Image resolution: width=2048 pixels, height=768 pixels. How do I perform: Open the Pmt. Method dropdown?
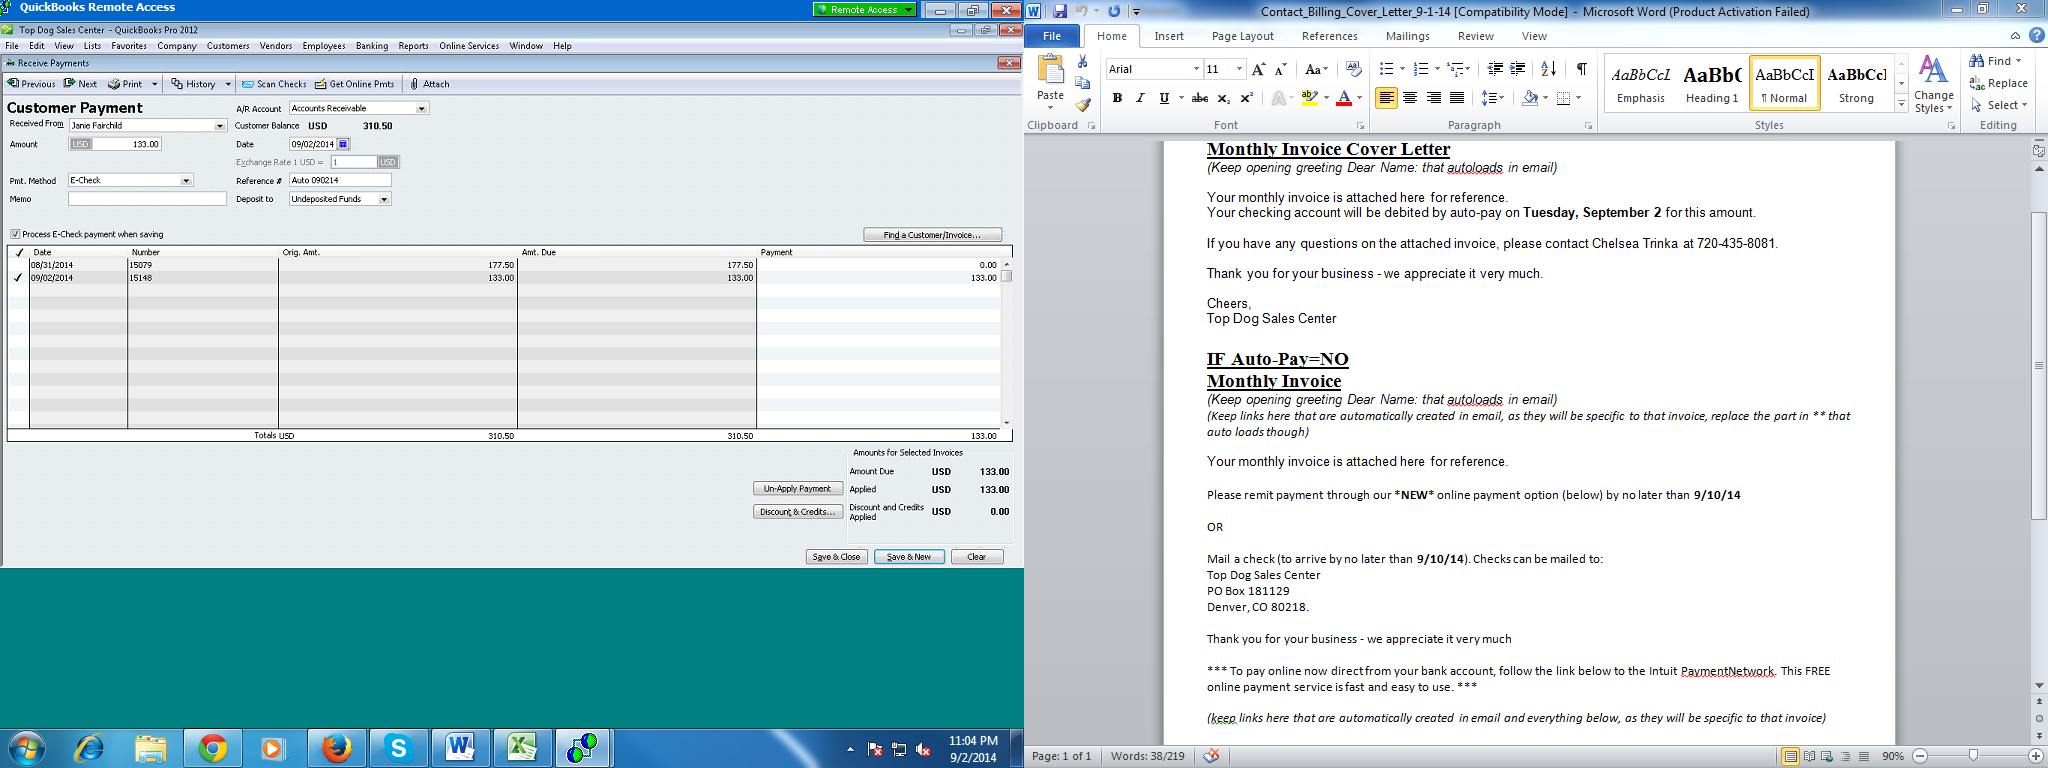pyautogui.click(x=186, y=181)
